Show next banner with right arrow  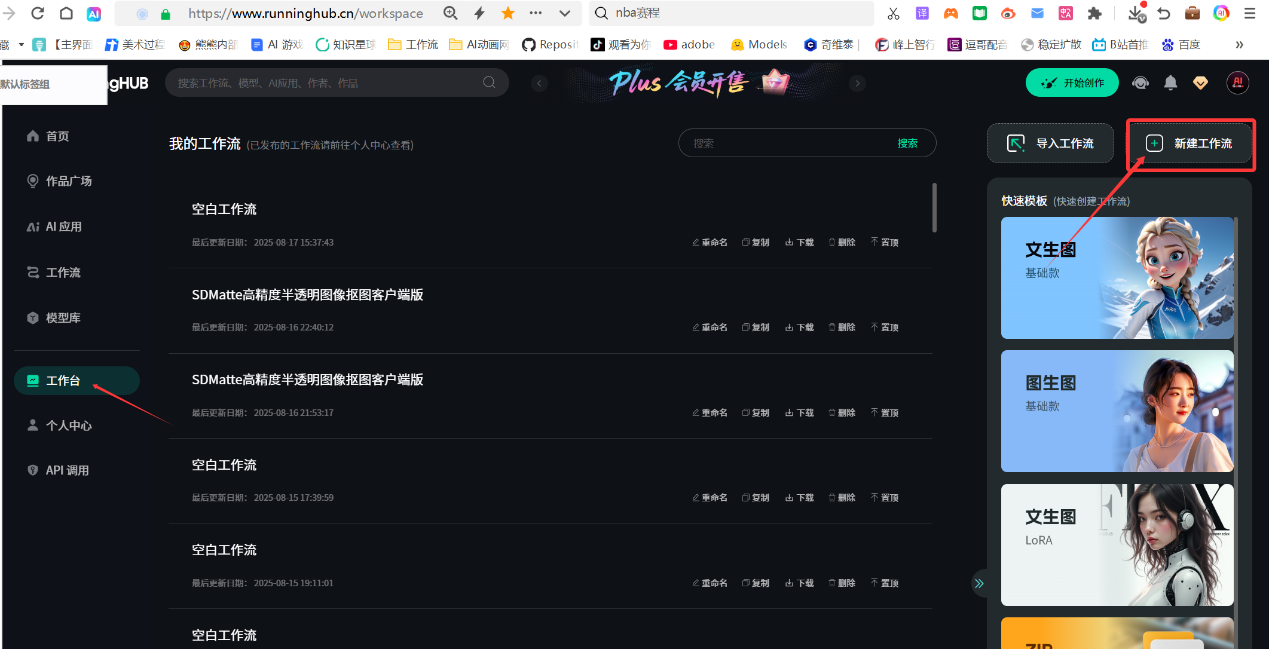pos(857,83)
